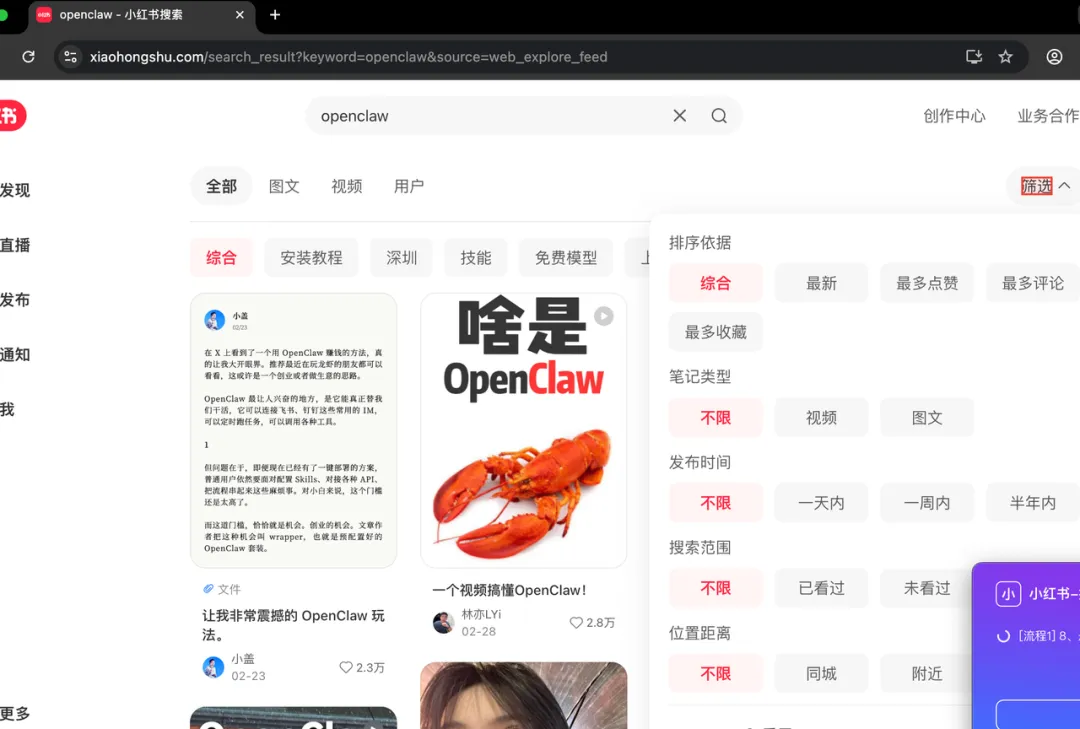Image resolution: width=1080 pixels, height=729 pixels.
Task: Choose 不限 under 发布时间
Action: [x=716, y=503]
